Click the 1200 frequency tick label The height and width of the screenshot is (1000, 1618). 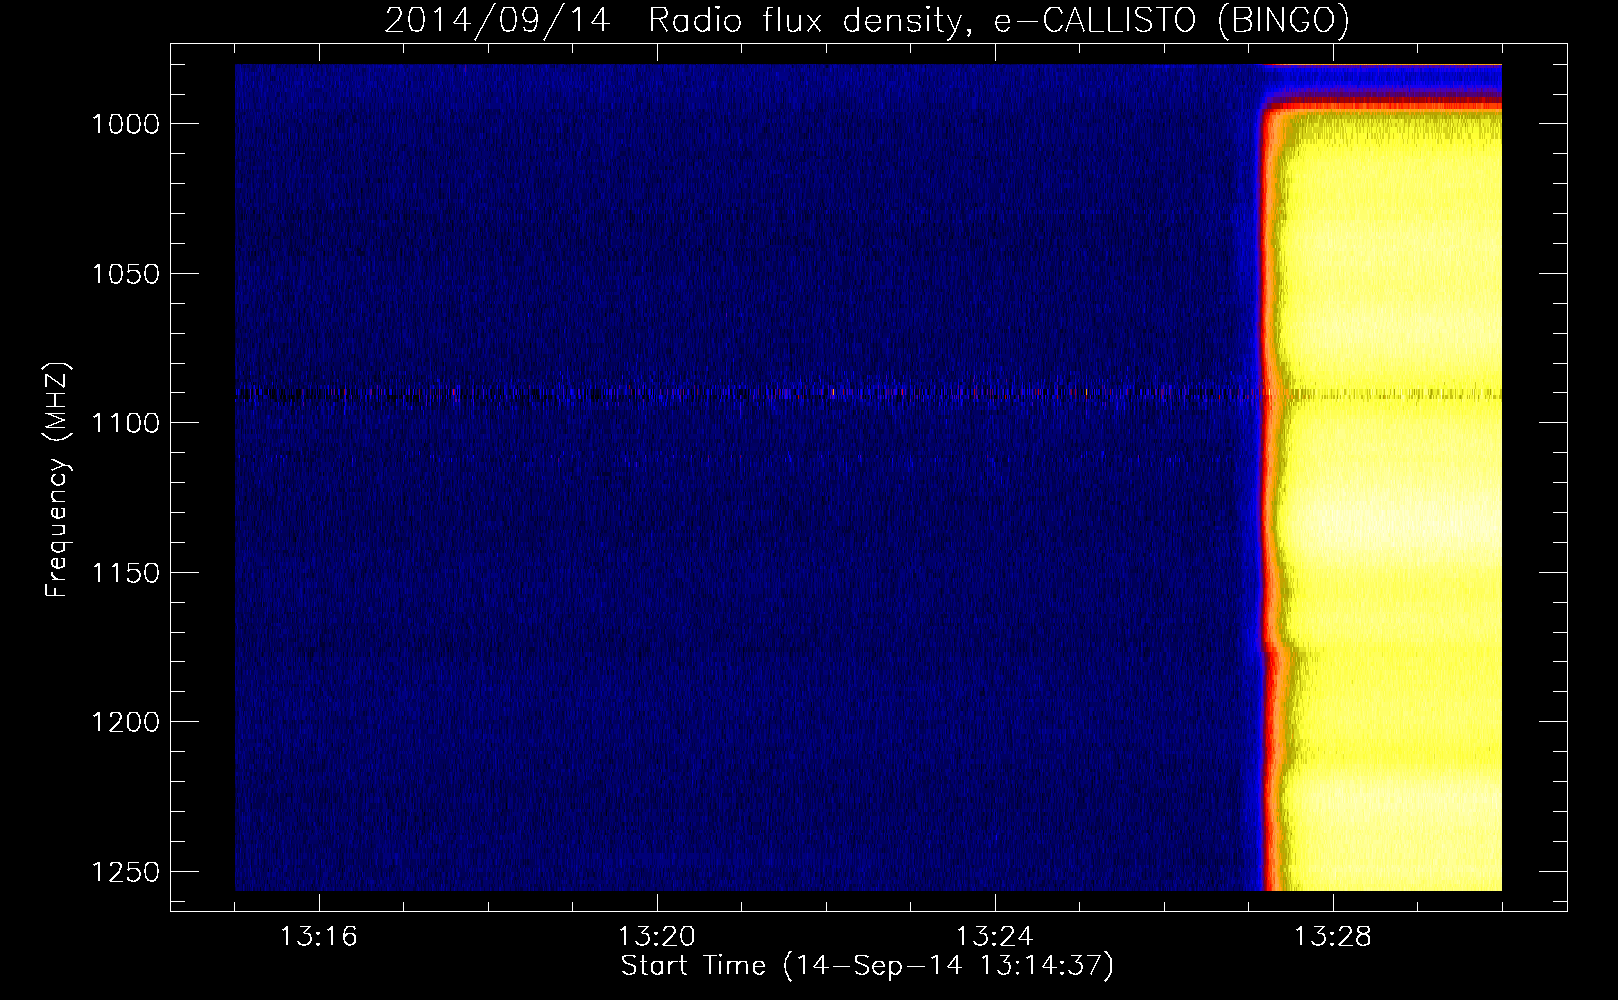126,722
